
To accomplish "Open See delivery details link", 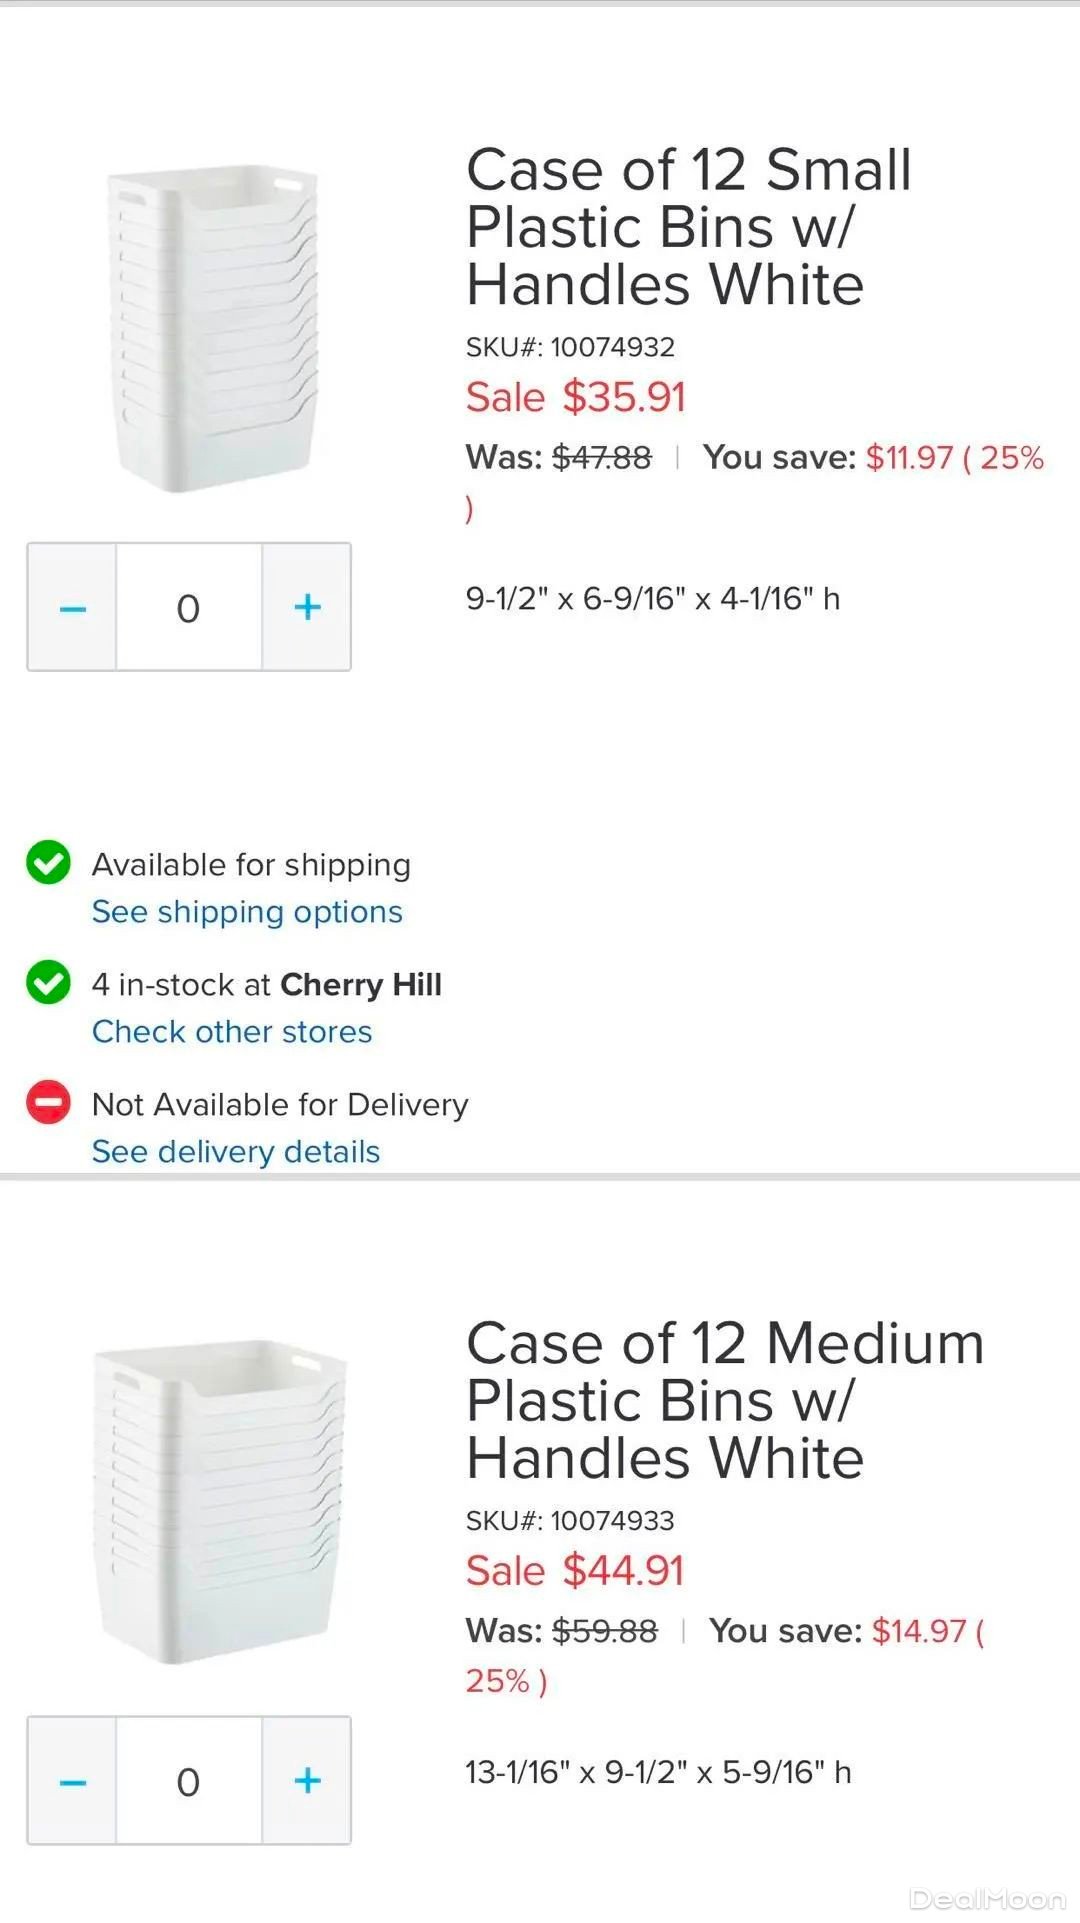I will [236, 1152].
